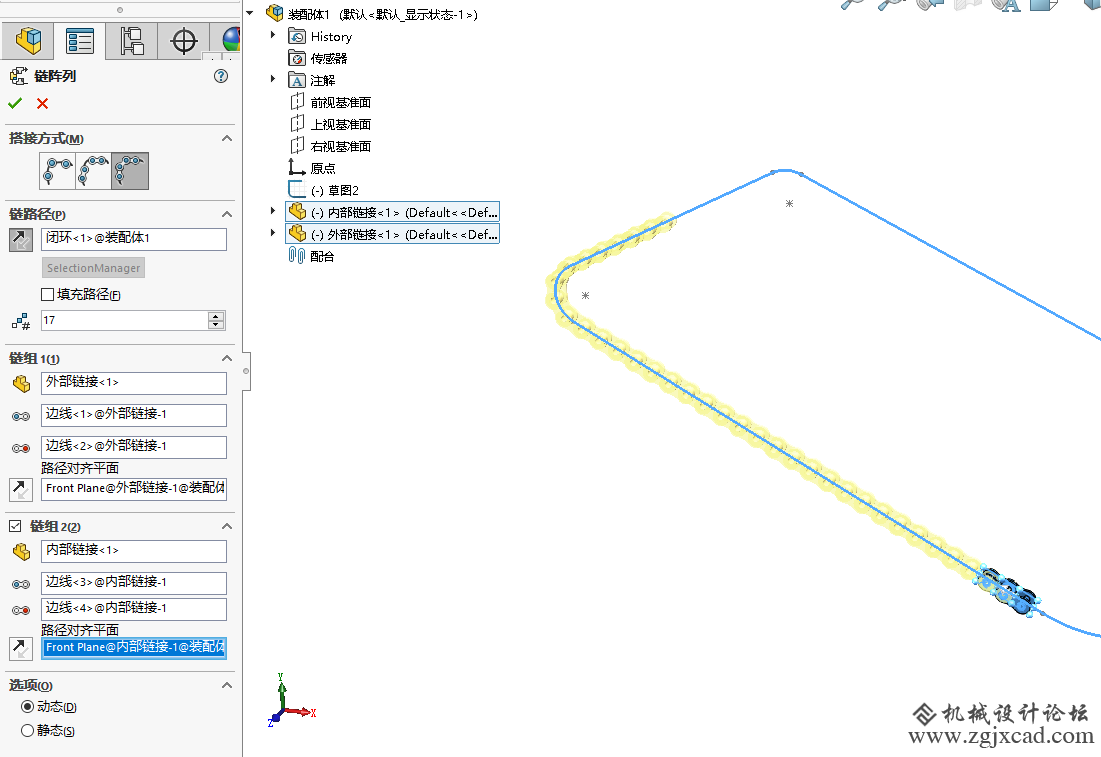Click the instance count field showing 17
The width and height of the screenshot is (1101, 757).
coord(124,320)
